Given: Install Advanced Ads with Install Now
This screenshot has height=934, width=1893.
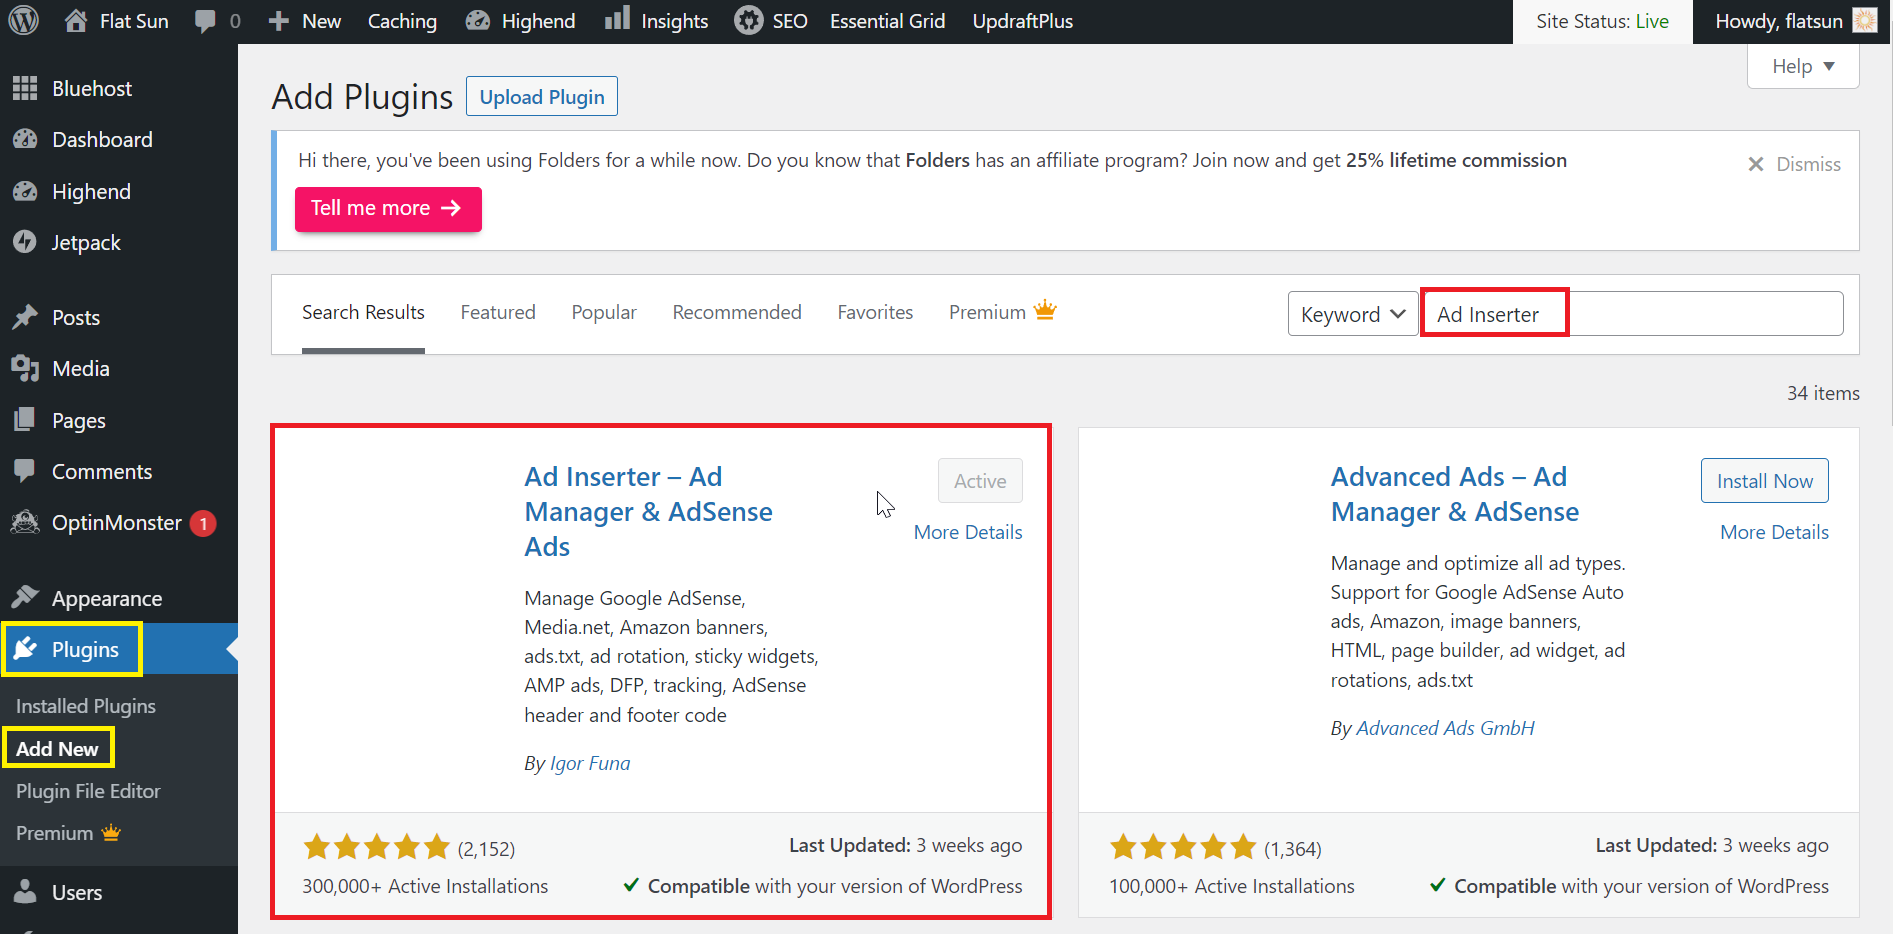Looking at the screenshot, I should coord(1764,481).
